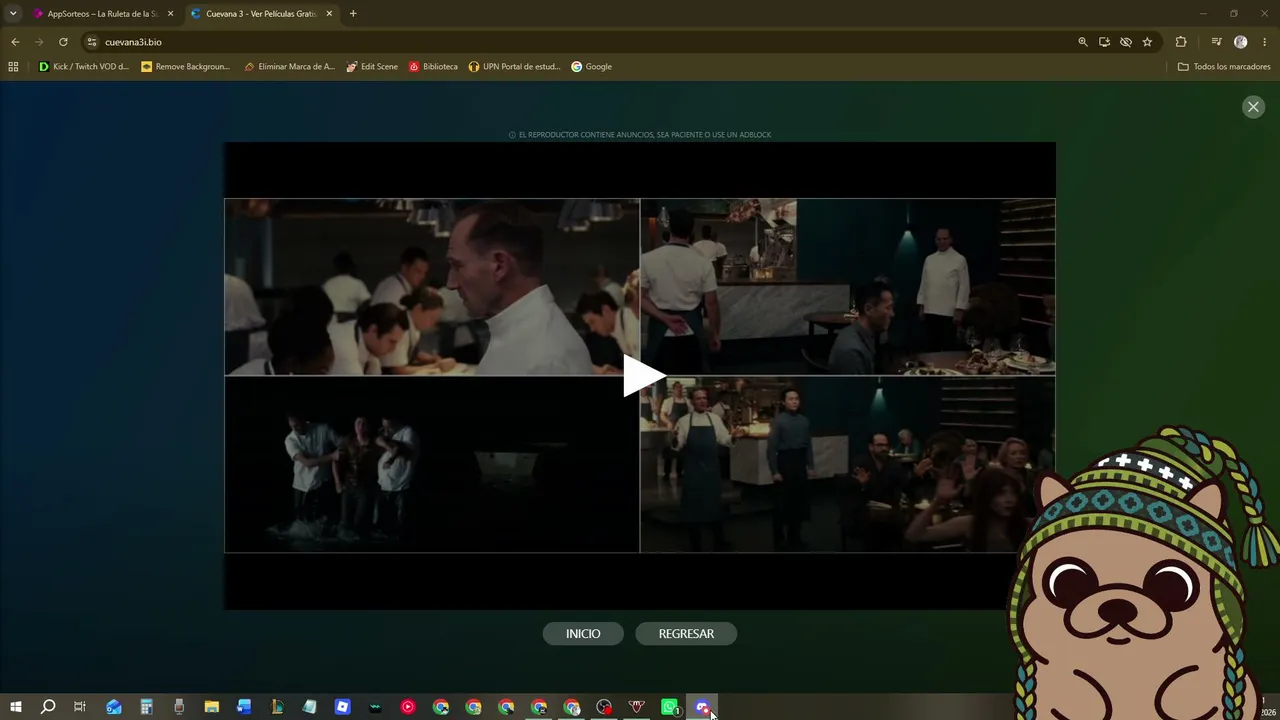Open the Valorant taskbar icon
This screenshot has height=720, width=1280.
pos(637,707)
